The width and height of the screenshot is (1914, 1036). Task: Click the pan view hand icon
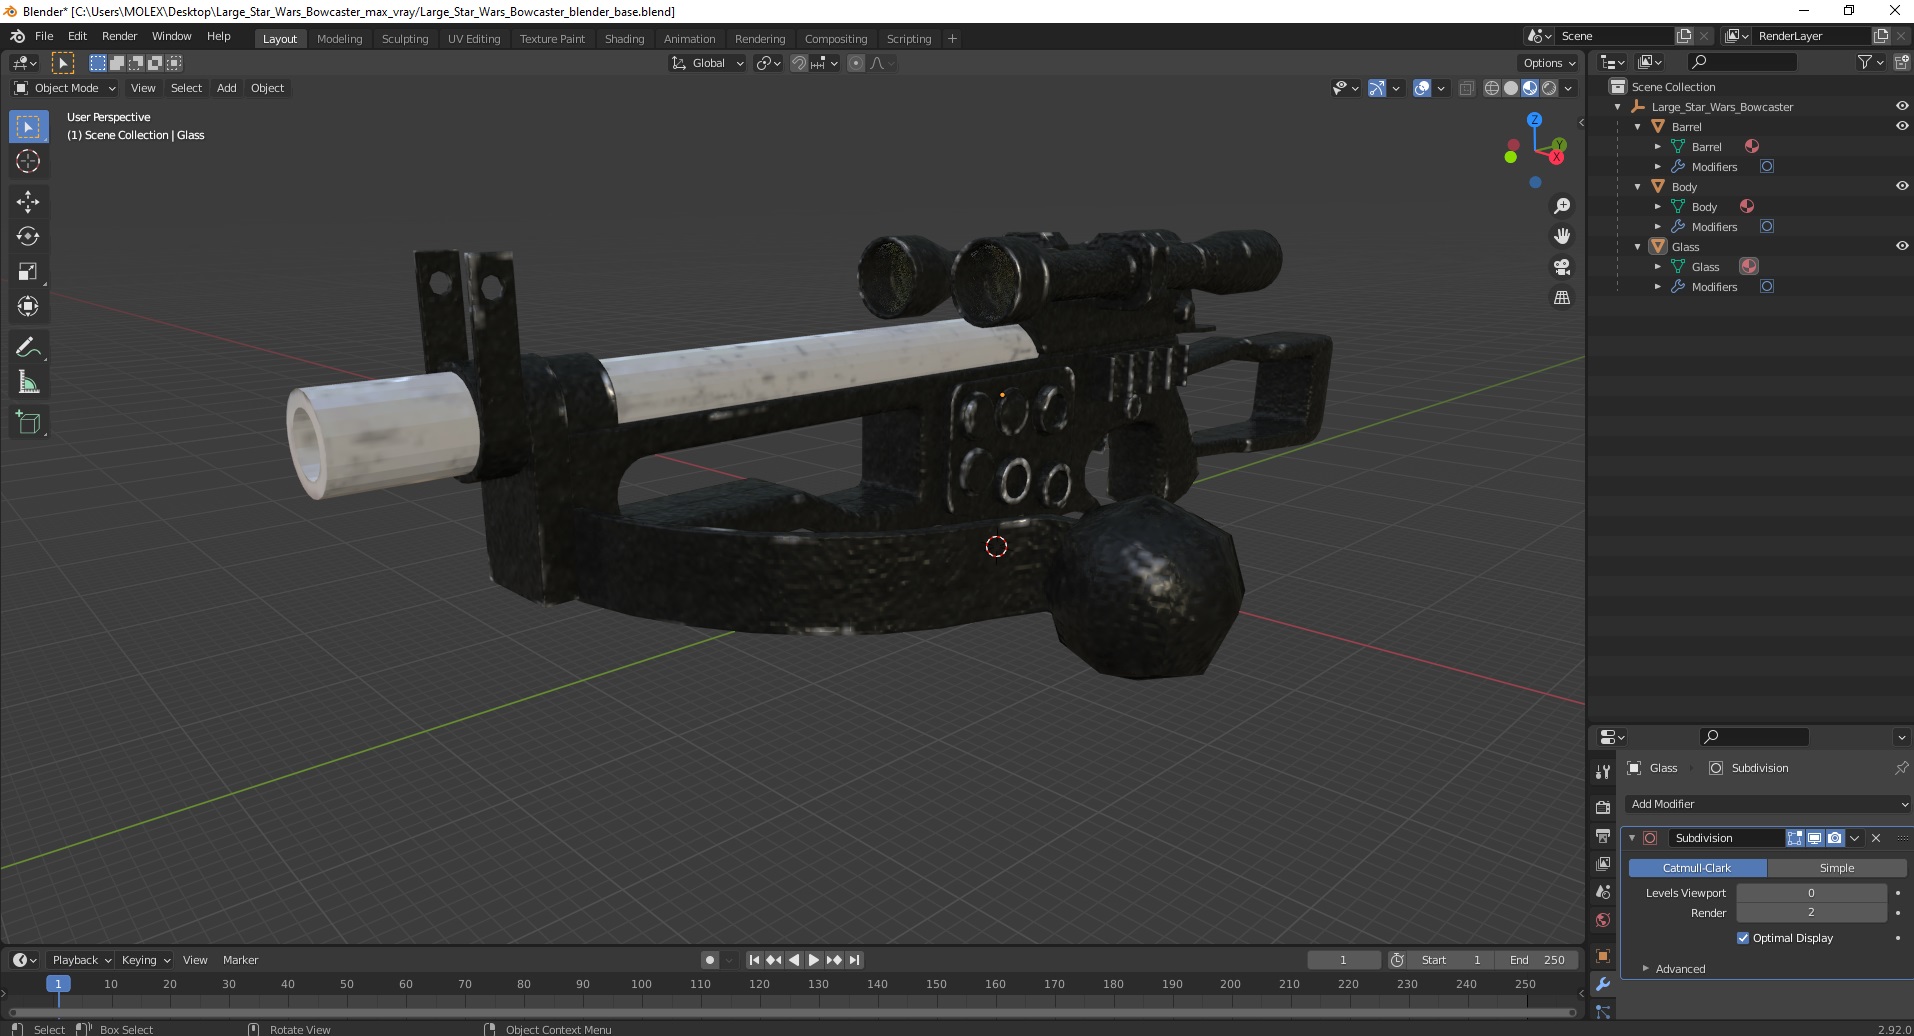pyautogui.click(x=1561, y=236)
